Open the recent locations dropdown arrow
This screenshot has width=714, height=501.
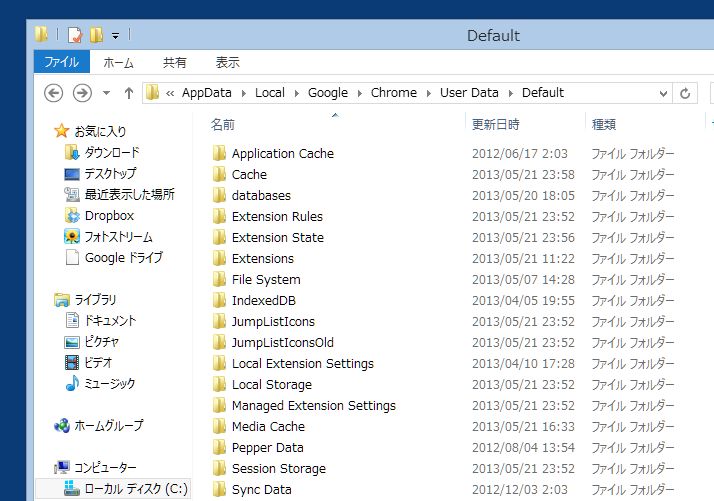pyautogui.click(x=107, y=93)
